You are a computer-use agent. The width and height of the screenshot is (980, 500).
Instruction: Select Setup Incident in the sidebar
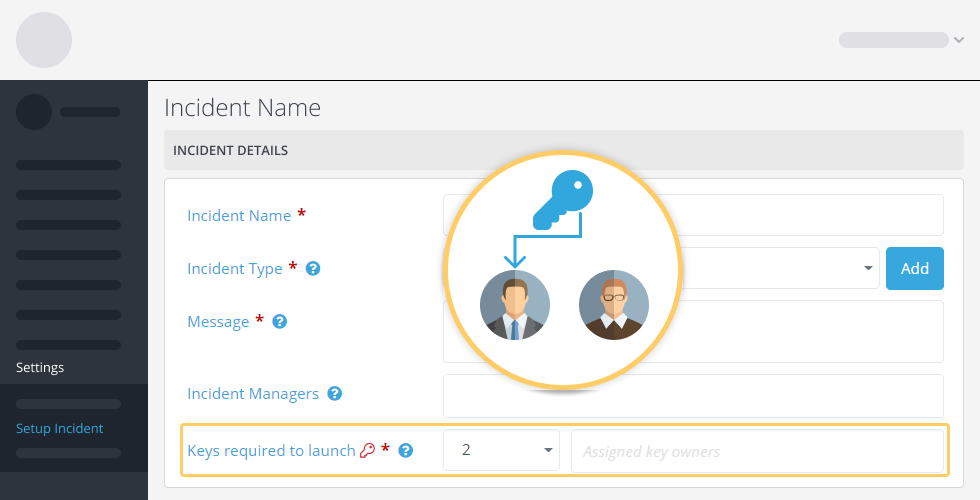pyautogui.click(x=59, y=428)
